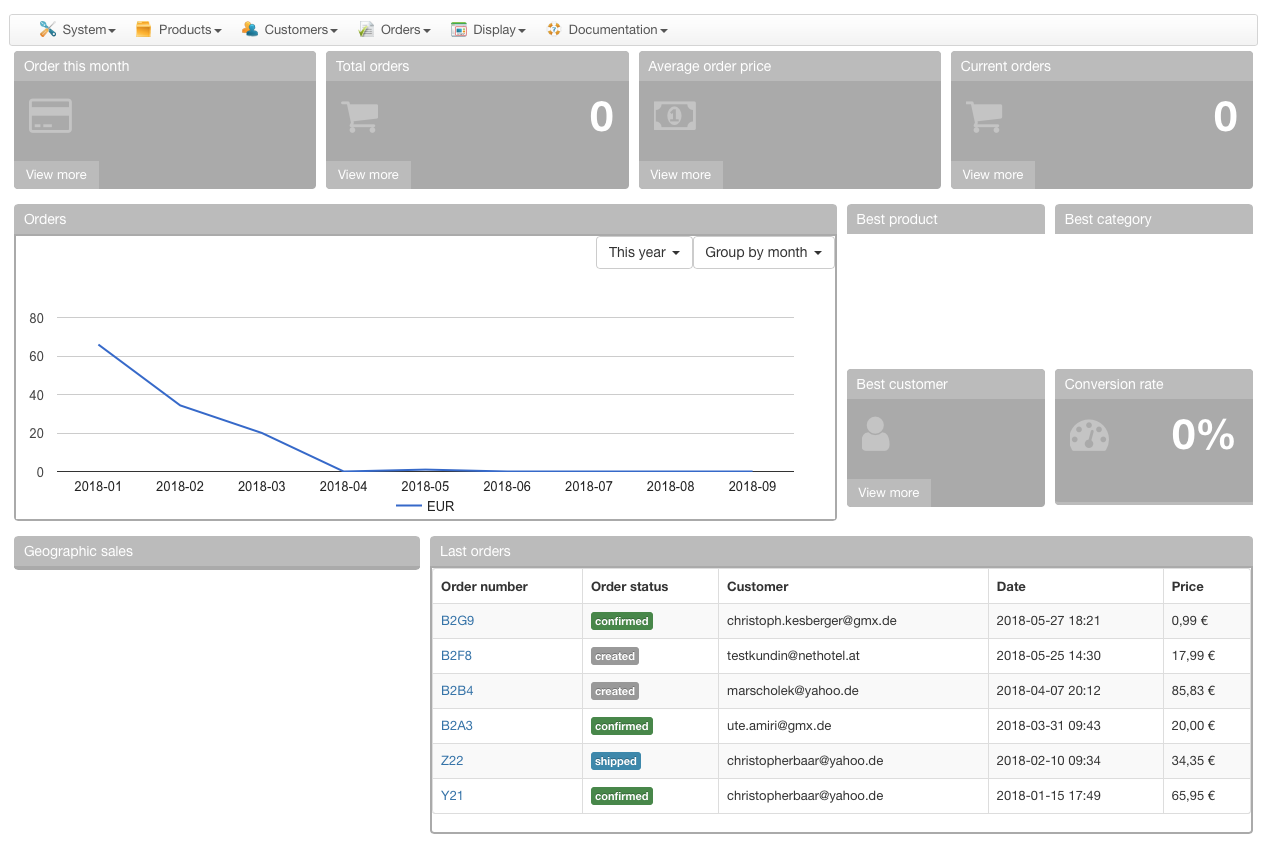Click the Products box icon
The height and width of the screenshot is (841, 1261).
(x=143, y=29)
